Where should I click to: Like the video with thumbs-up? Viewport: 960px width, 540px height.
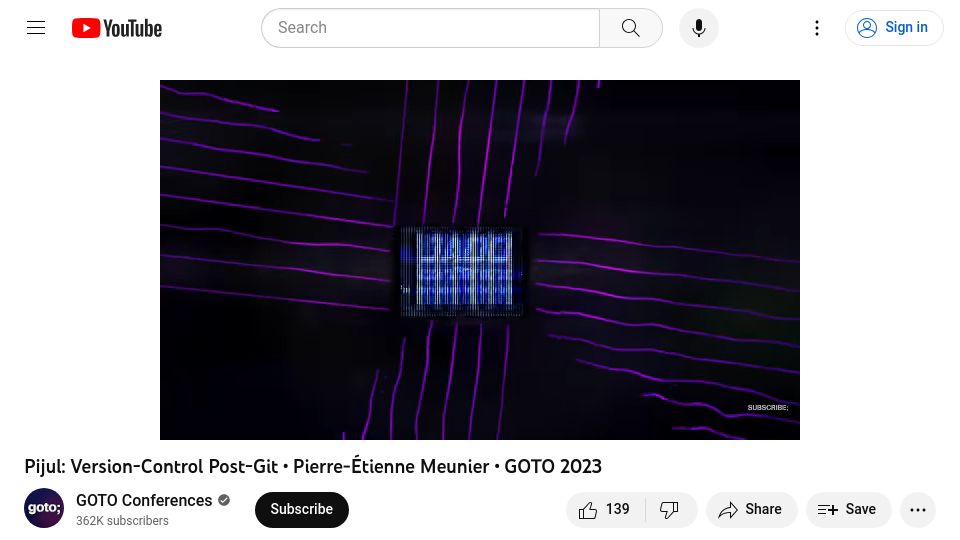(x=605, y=509)
